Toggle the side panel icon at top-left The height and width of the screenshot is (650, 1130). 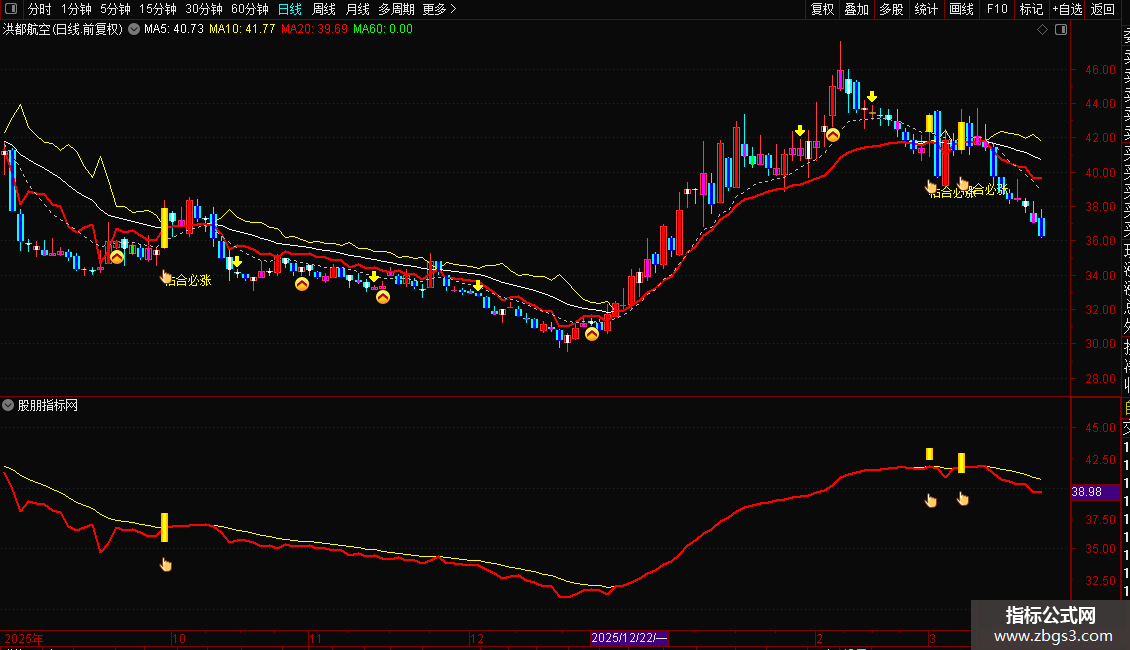11,9
